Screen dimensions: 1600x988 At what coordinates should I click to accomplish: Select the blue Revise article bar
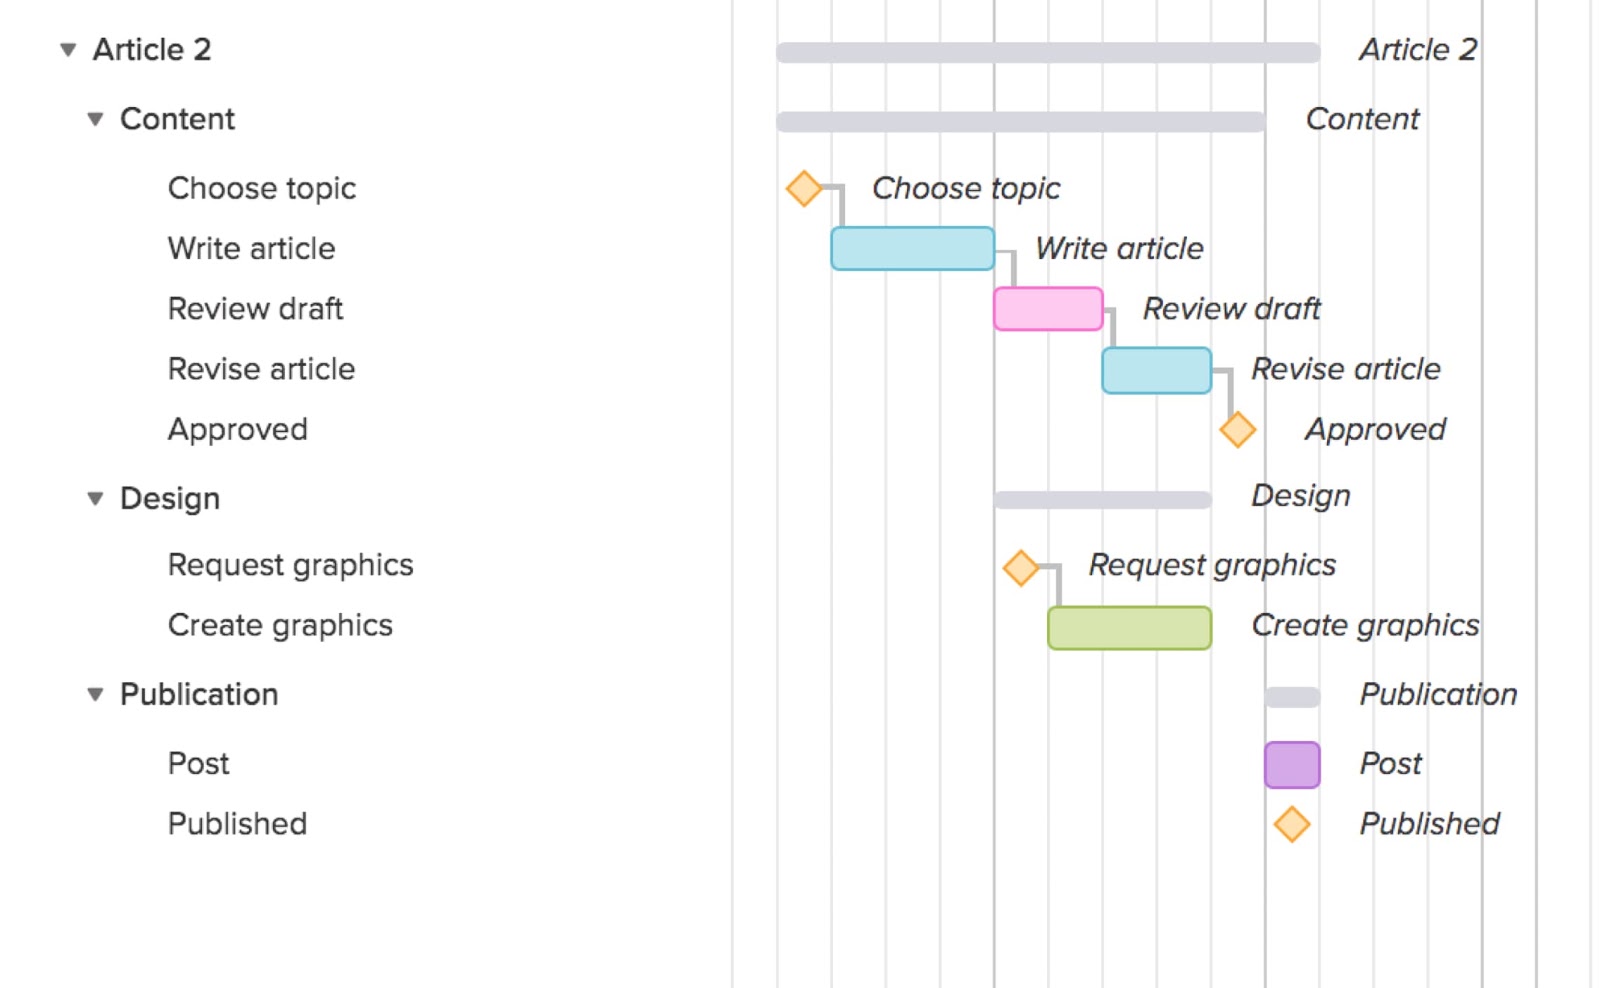click(x=1156, y=370)
